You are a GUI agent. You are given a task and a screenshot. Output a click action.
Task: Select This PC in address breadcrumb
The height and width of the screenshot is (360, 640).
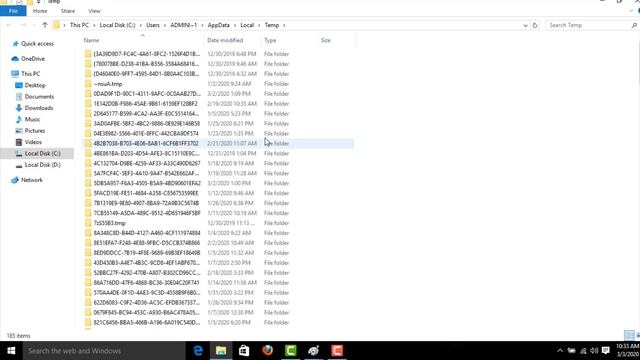coord(79,25)
